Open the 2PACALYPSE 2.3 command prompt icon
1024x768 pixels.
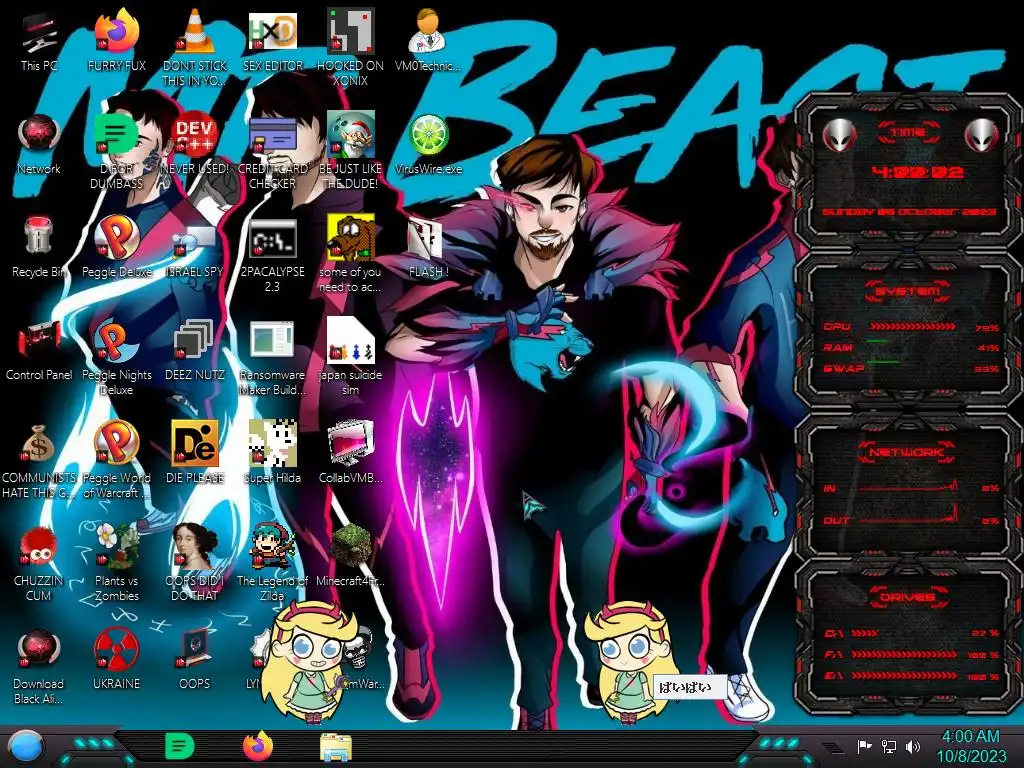pos(272,238)
